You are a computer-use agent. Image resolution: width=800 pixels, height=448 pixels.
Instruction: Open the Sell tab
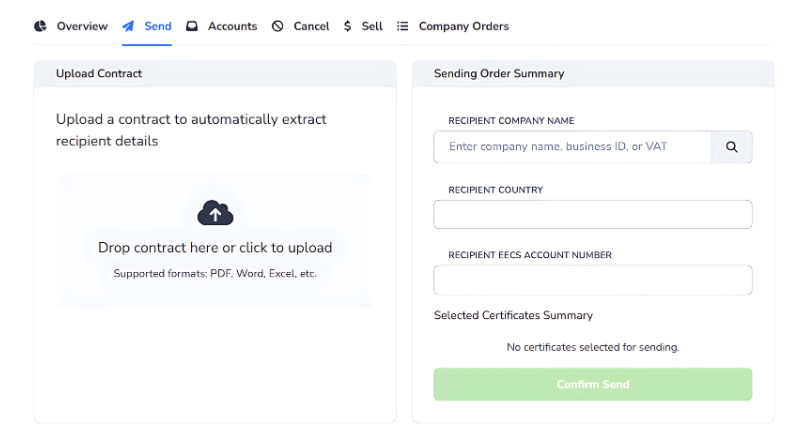coord(372,26)
